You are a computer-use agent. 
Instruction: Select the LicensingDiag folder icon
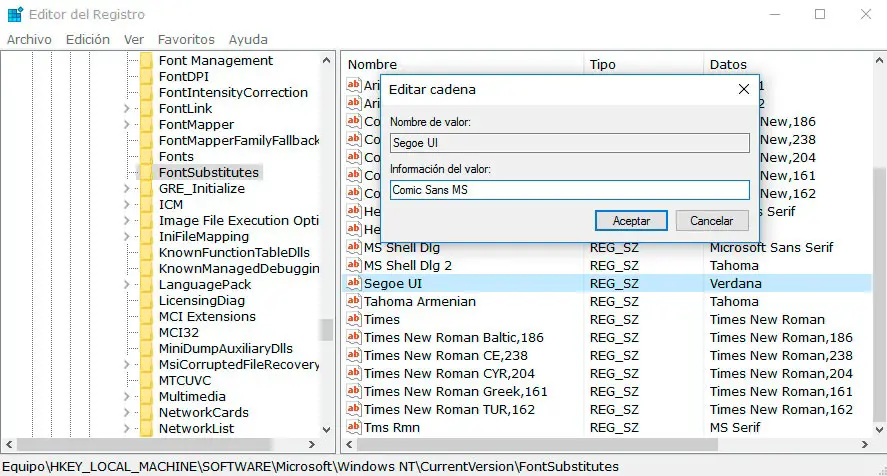click(x=146, y=301)
